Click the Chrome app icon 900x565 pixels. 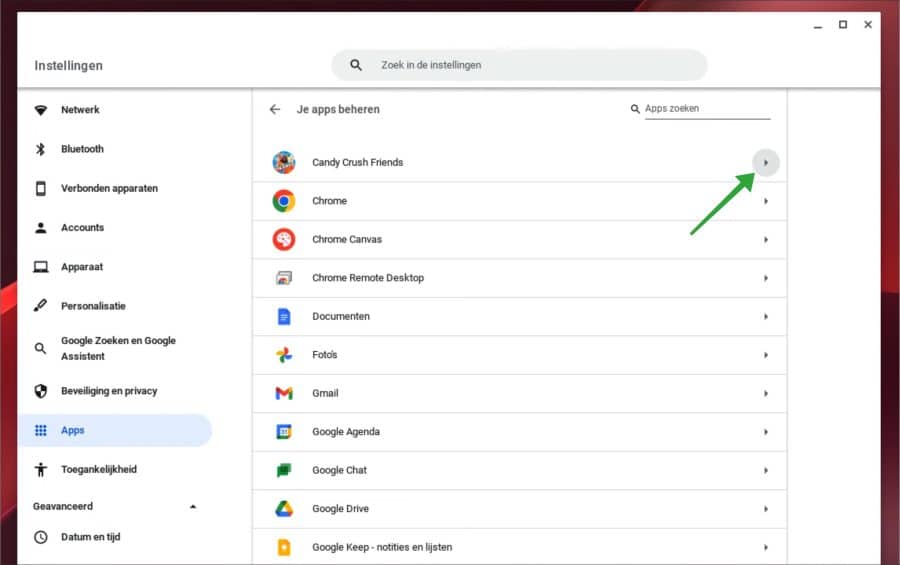coord(284,201)
